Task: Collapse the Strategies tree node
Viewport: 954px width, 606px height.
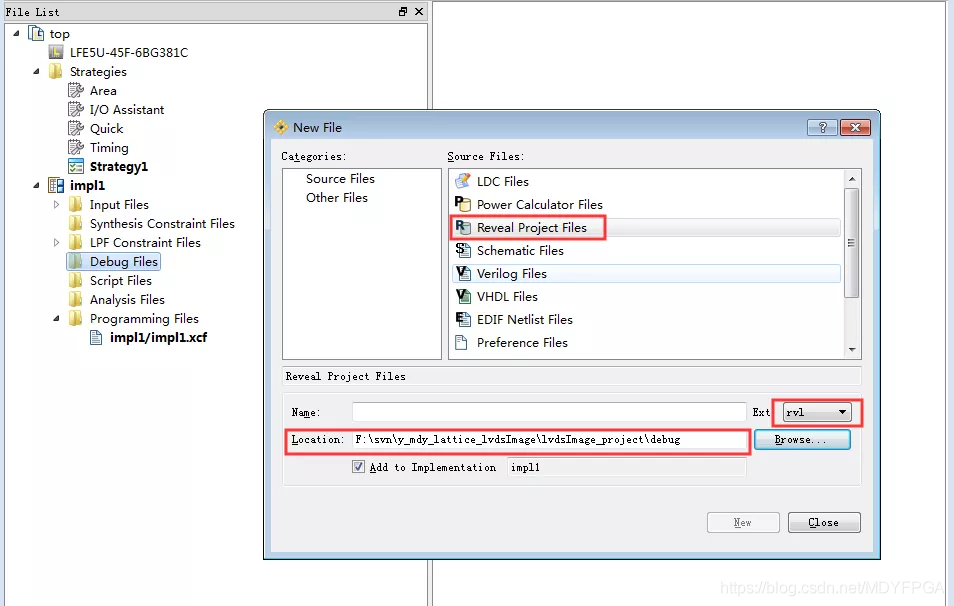Action: 37,71
